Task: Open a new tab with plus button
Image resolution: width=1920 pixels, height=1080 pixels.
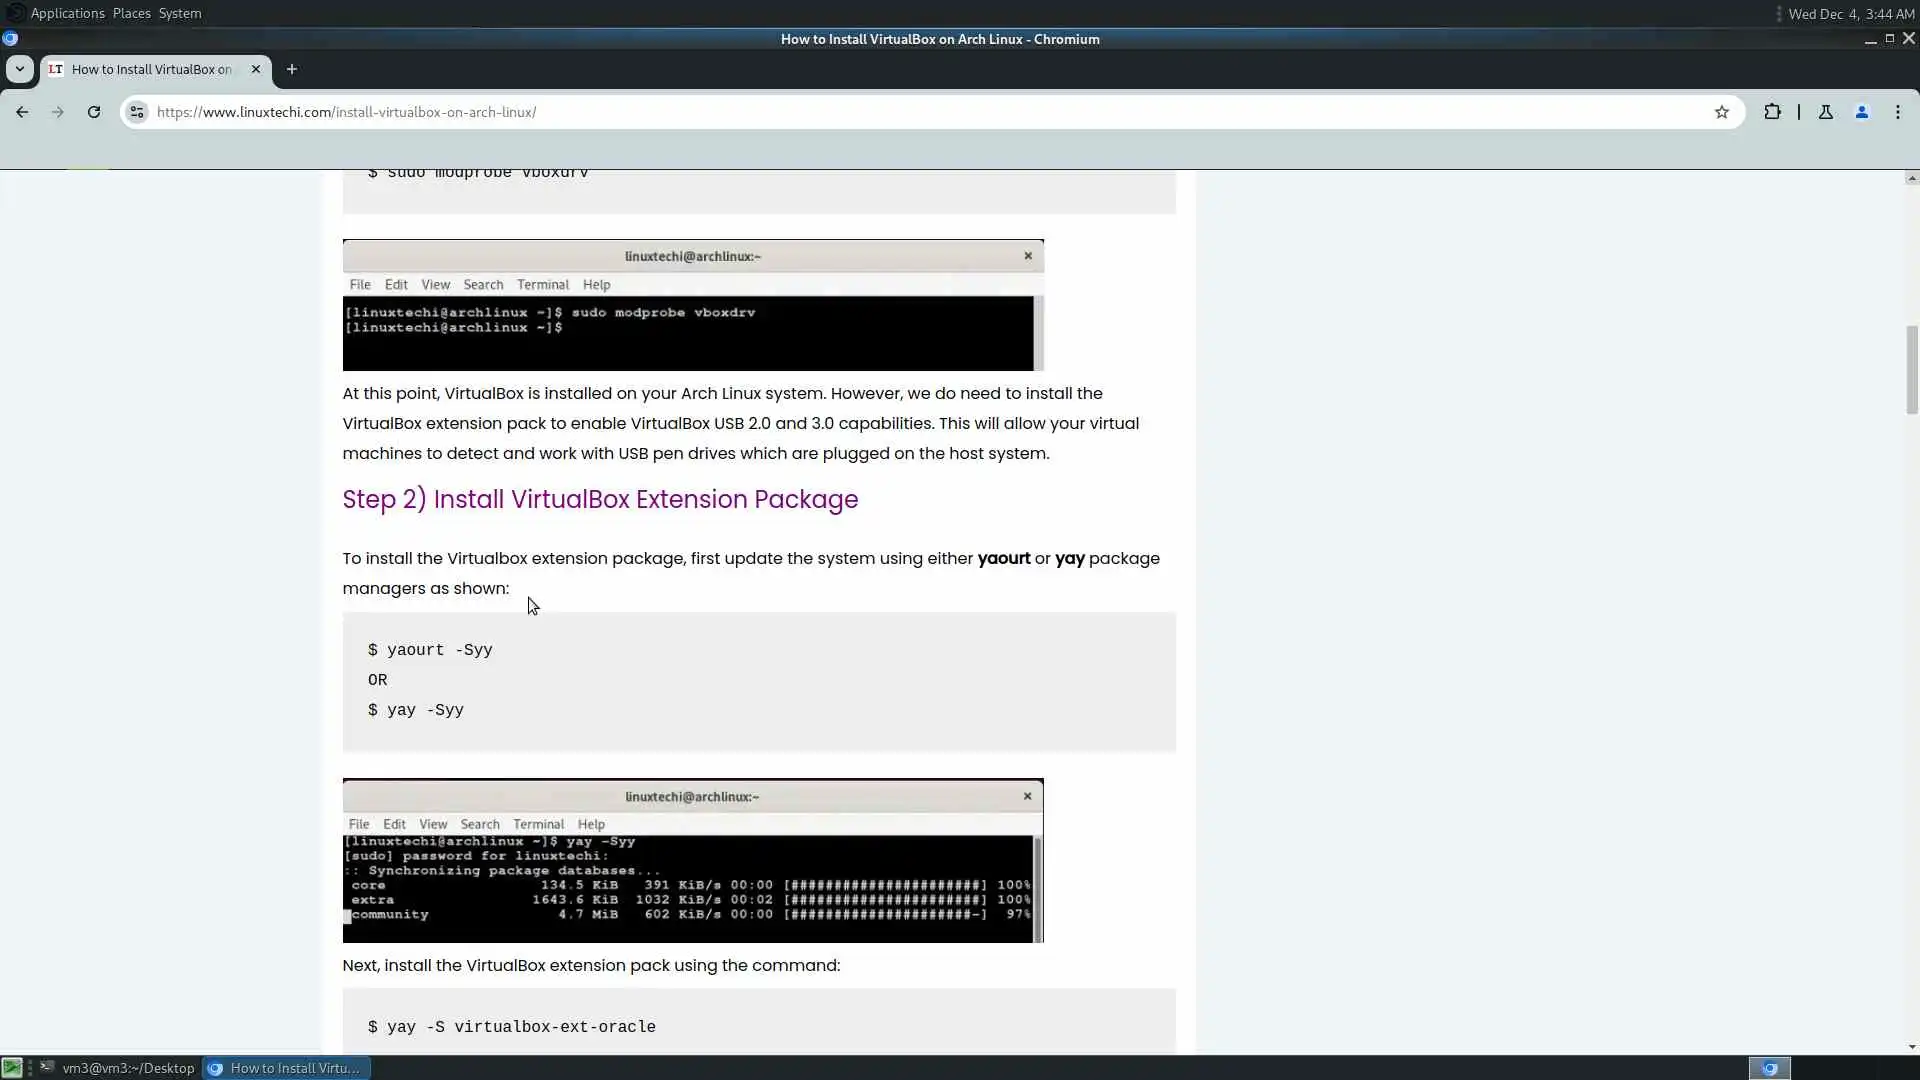Action: click(291, 69)
